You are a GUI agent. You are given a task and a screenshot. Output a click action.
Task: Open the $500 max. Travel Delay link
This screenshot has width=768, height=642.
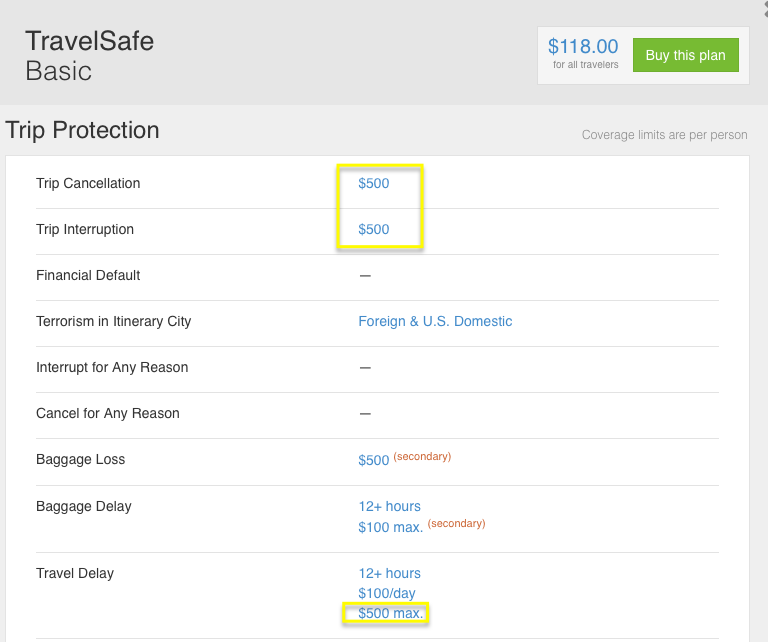point(390,613)
